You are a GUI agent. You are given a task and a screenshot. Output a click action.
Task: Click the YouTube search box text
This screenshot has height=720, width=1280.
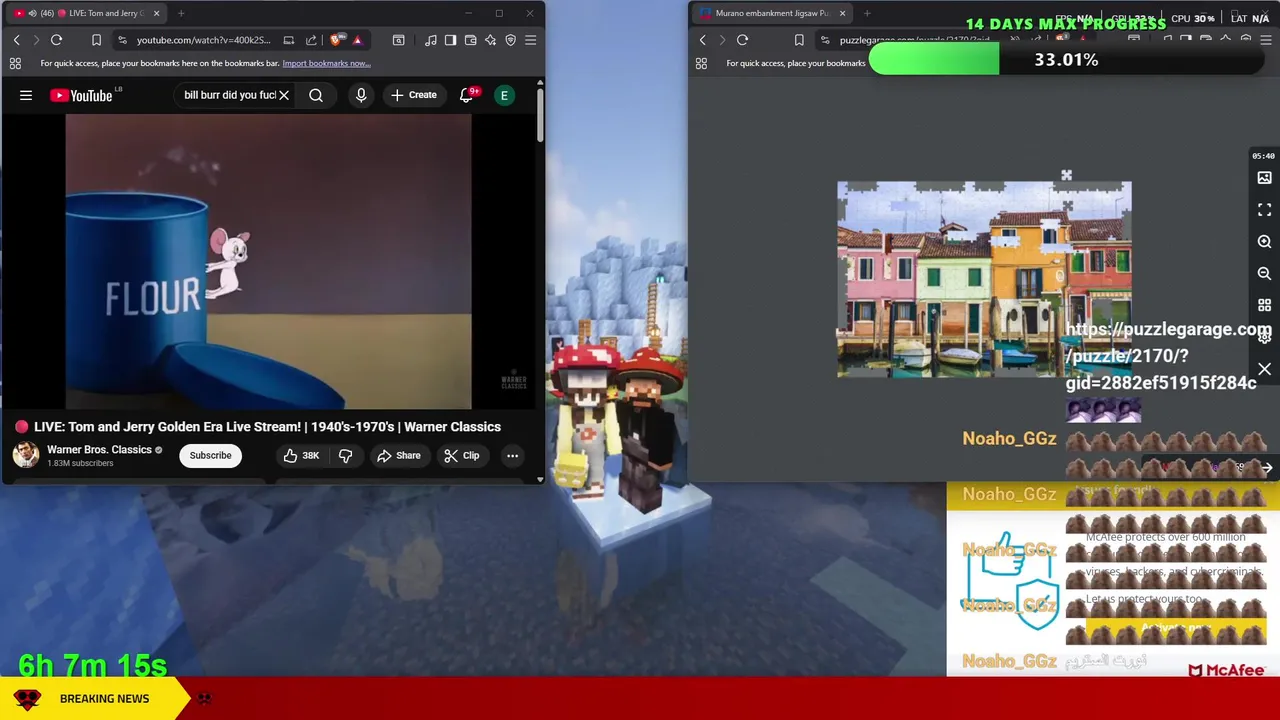(229, 95)
